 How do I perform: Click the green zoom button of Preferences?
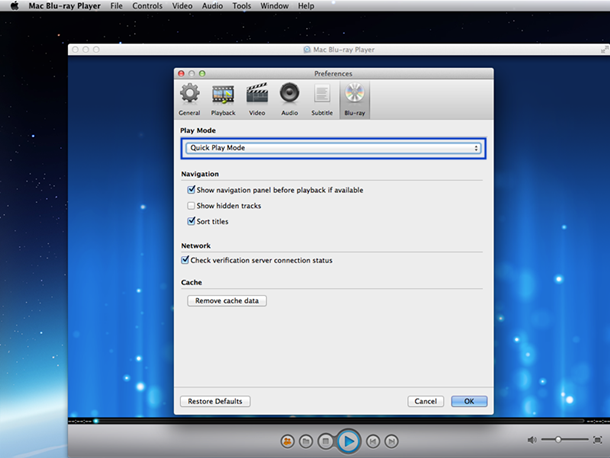[202, 73]
